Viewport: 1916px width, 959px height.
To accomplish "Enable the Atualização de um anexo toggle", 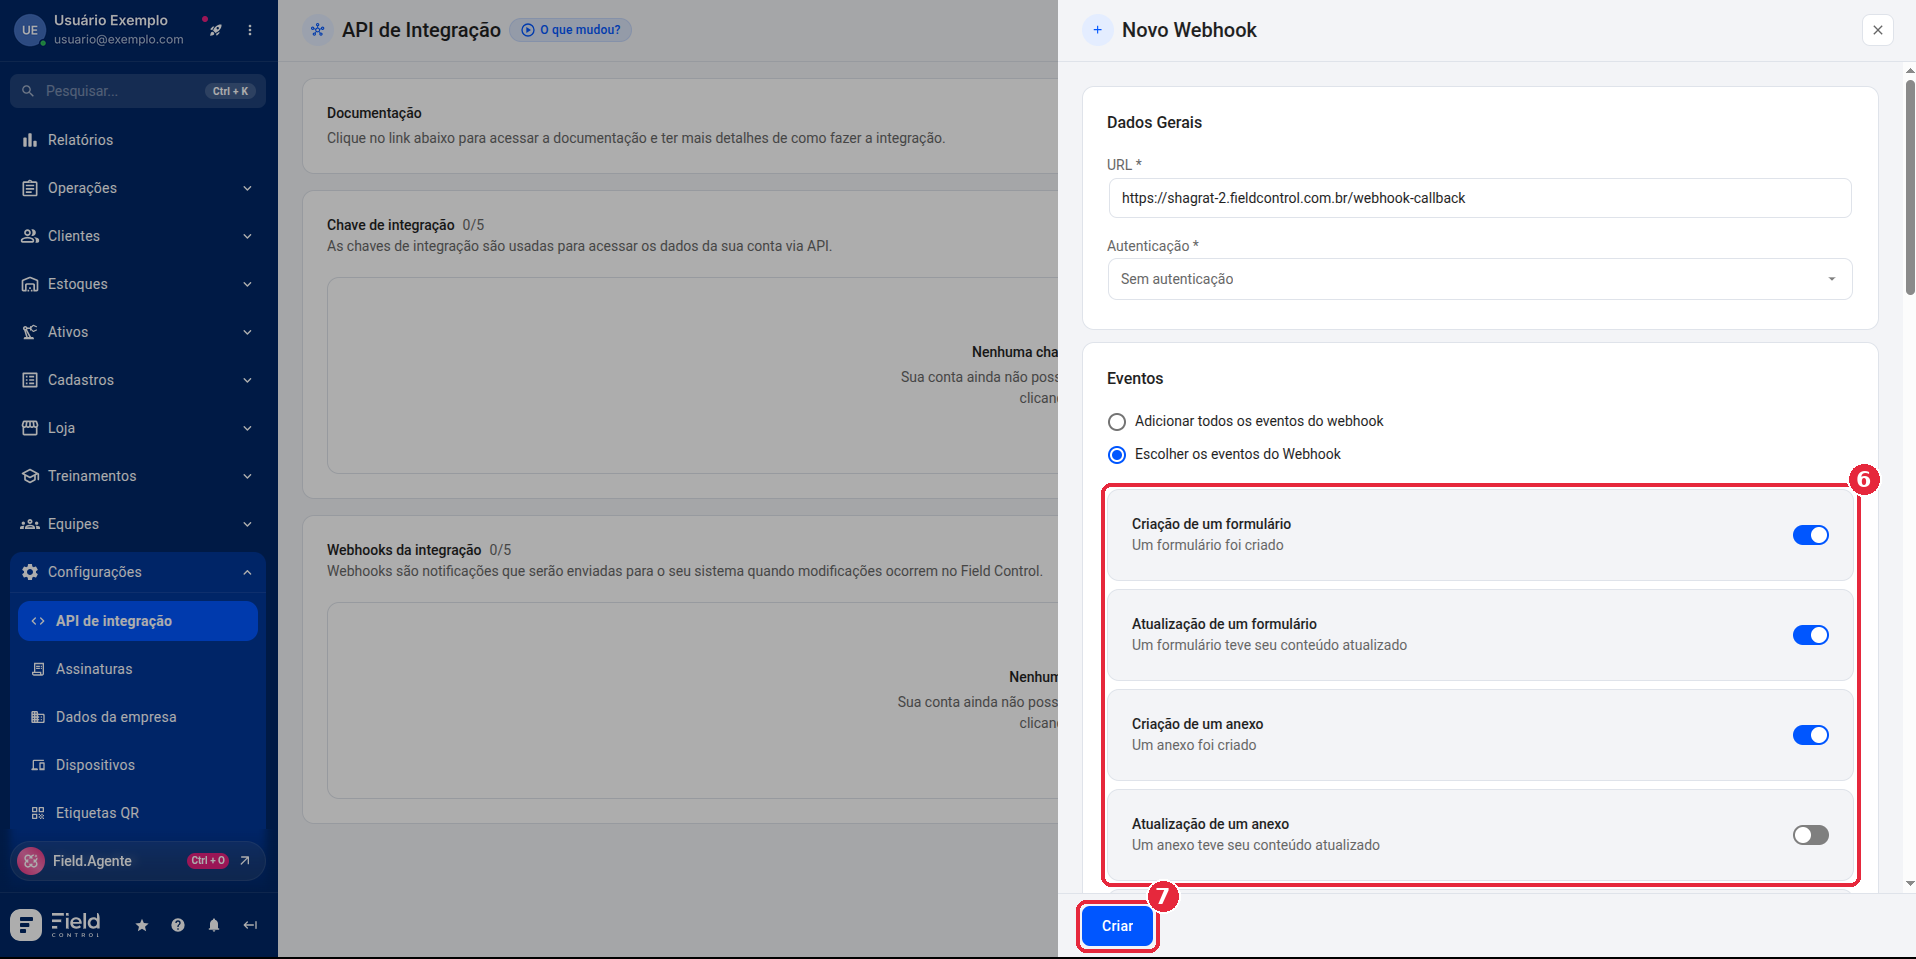I will tap(1810, 835).
